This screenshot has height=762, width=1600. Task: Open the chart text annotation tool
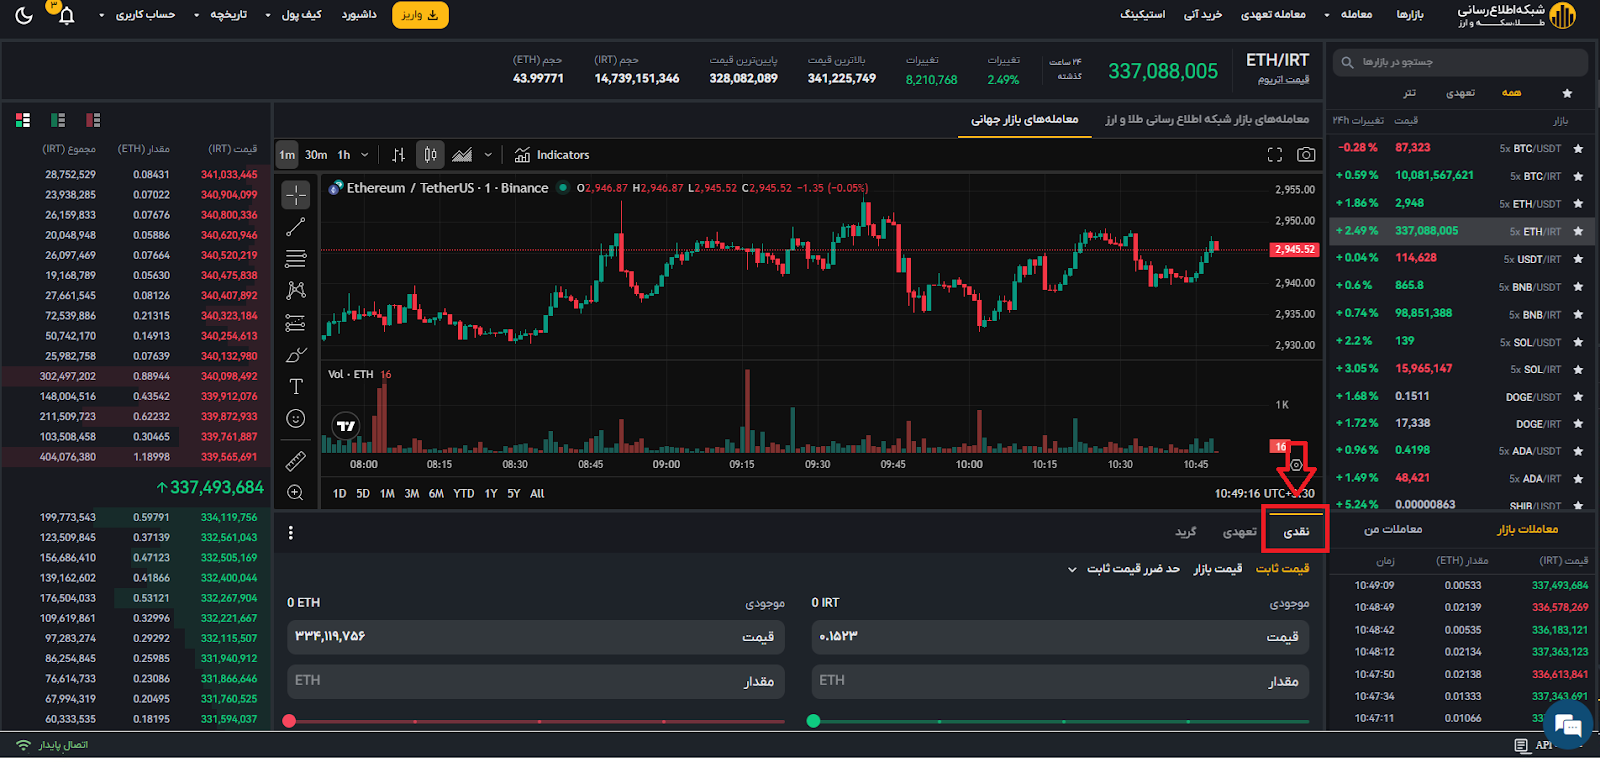coord(296,386)
